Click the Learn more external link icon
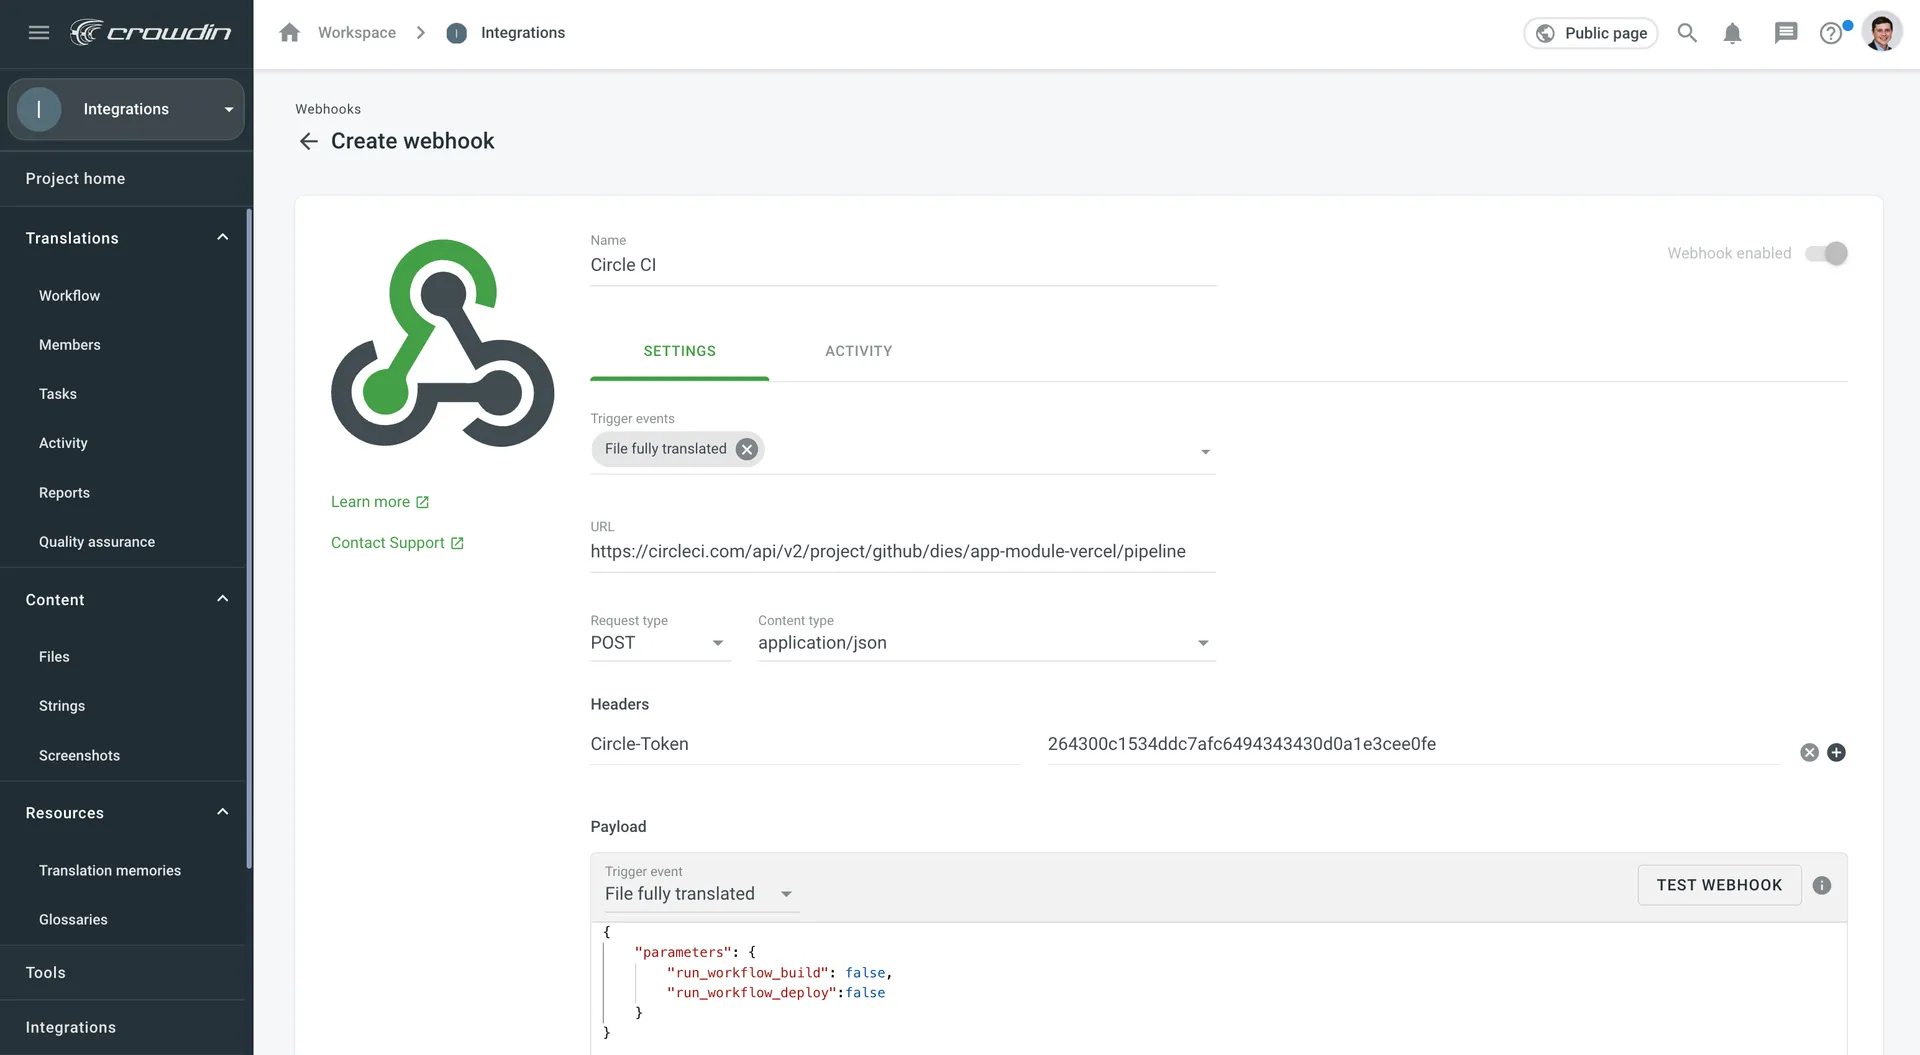Viewport: 1920px width, 1055px height. point(423,502)
